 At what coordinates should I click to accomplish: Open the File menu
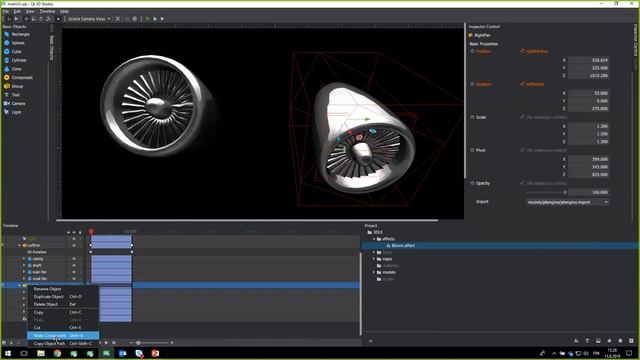(6, 11)
